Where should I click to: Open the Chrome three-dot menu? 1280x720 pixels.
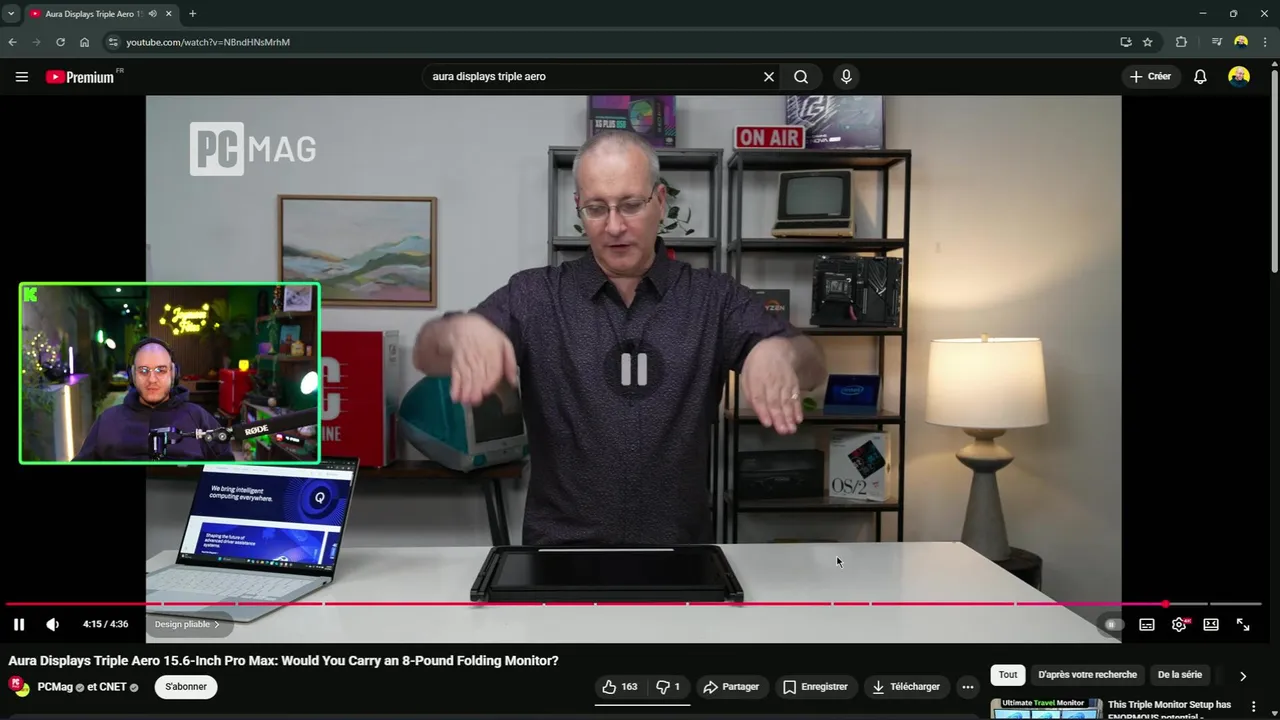[x=1265, y=42]
